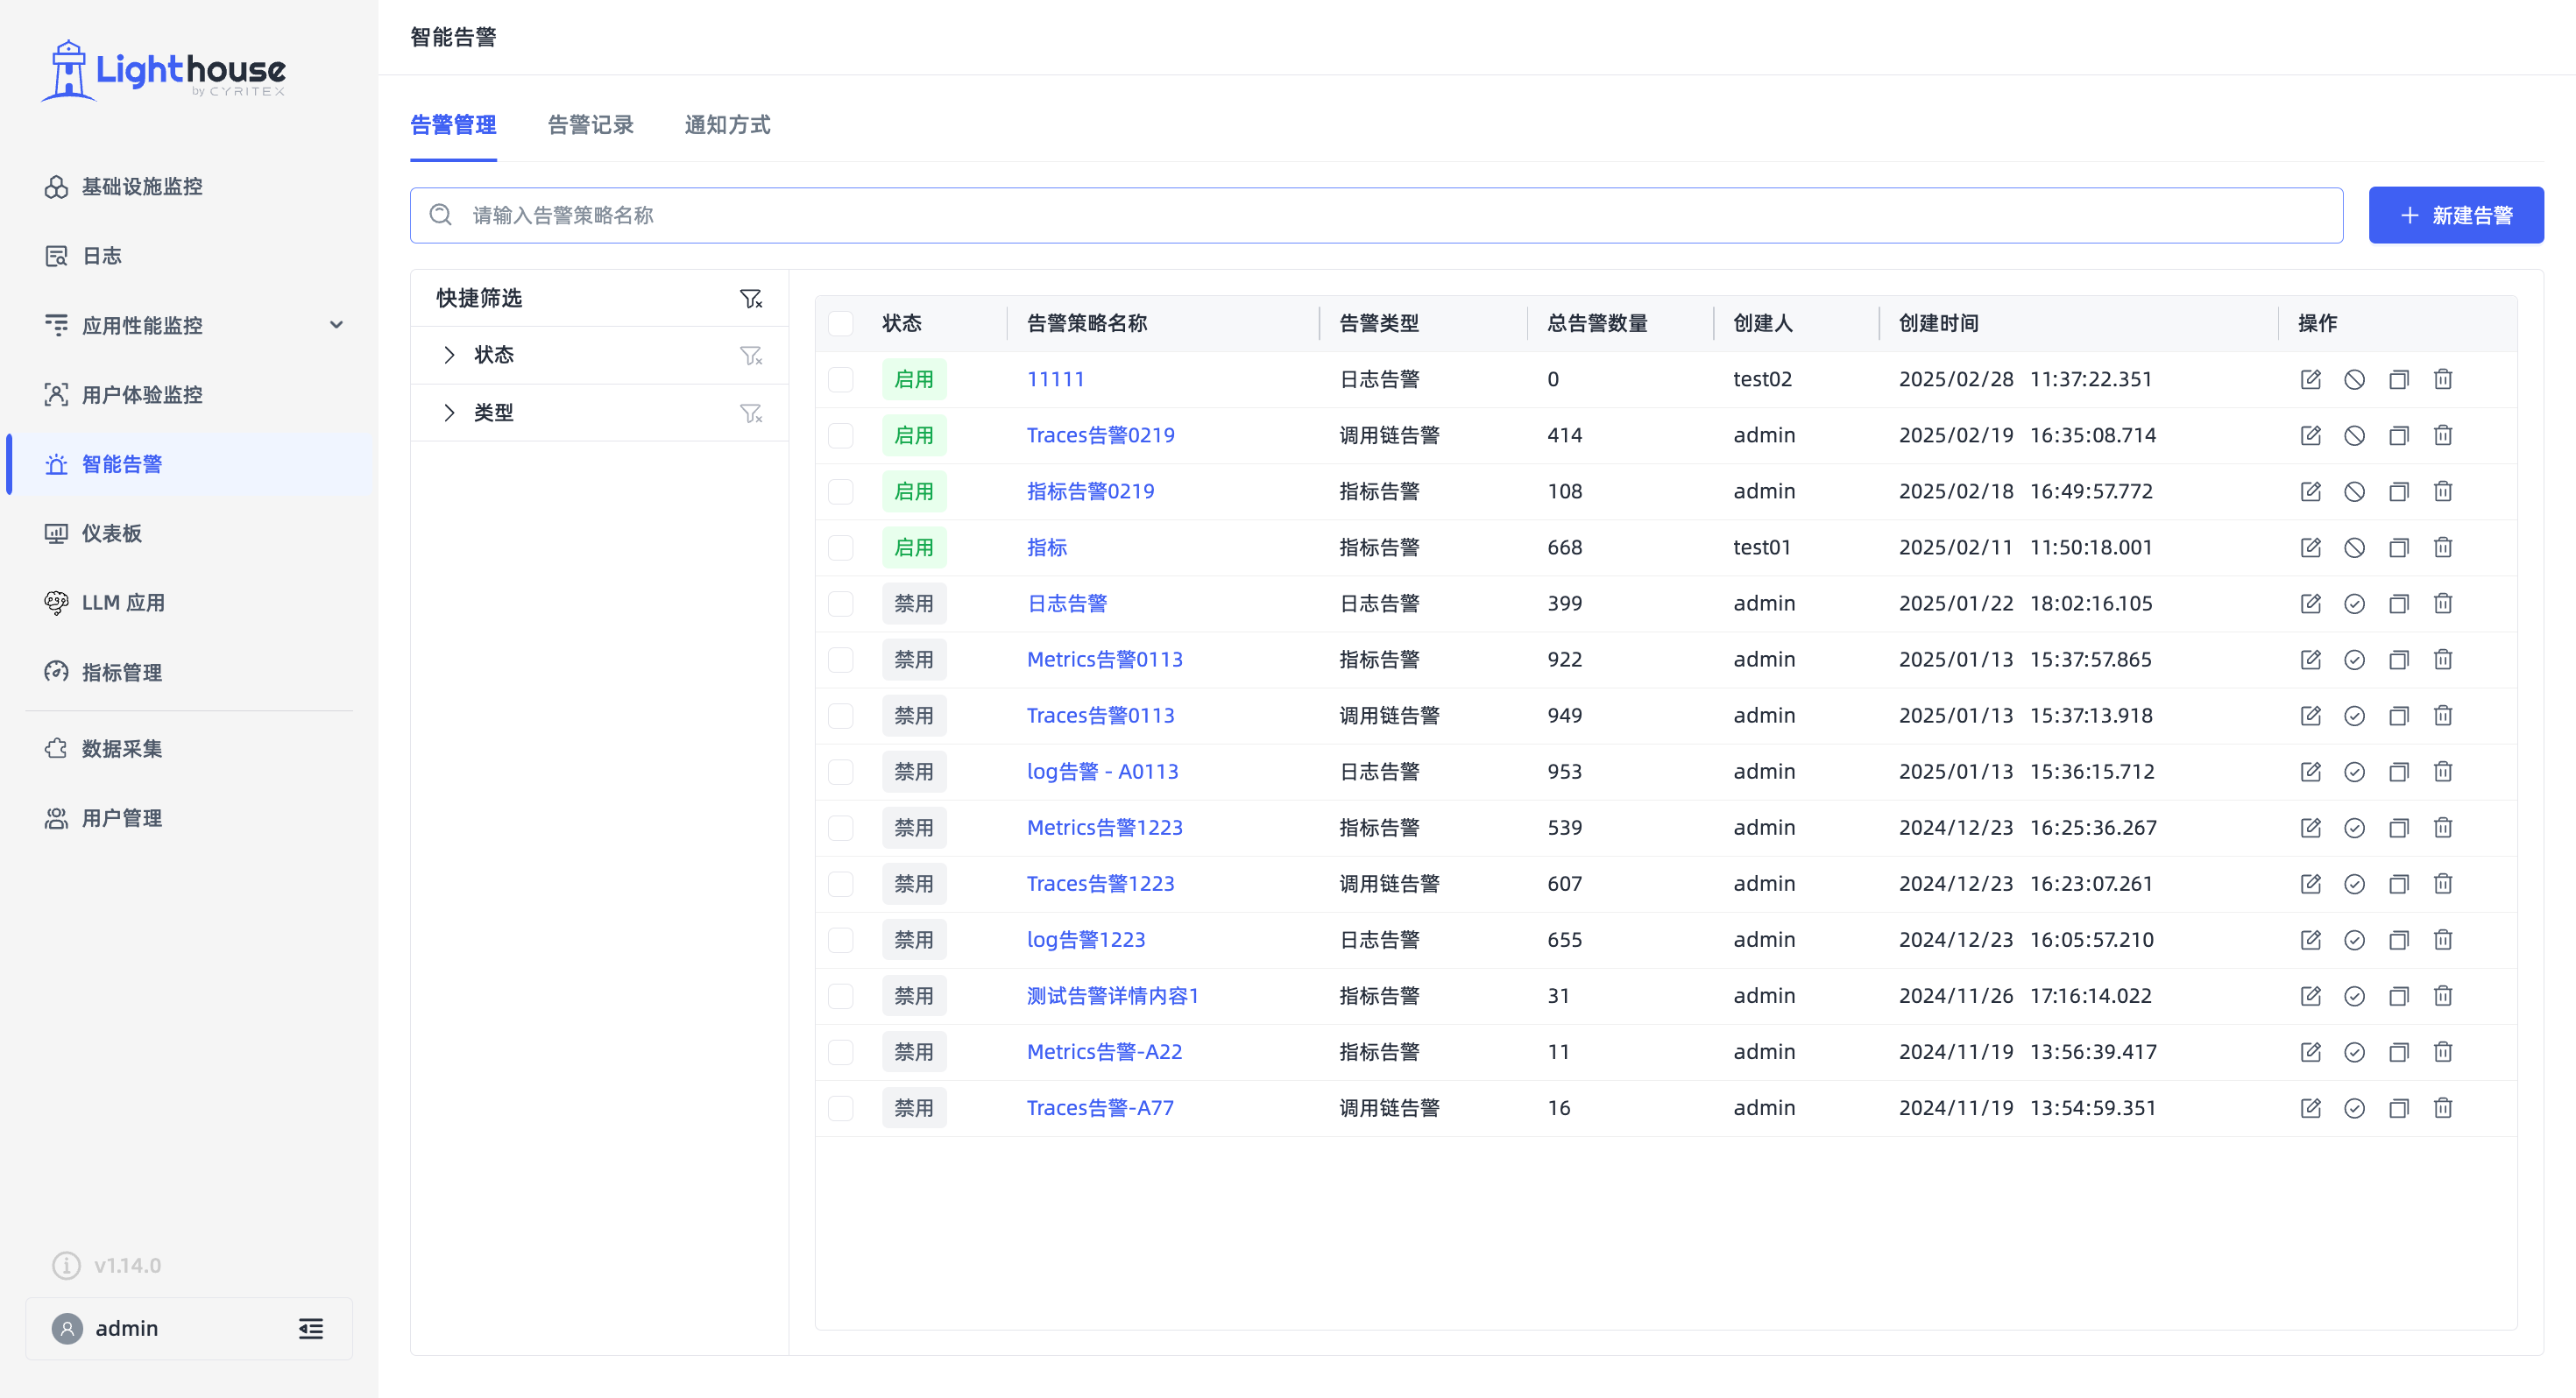This screenshot has width=2576, height=1398.
Task: Open the log告警 - A0113 link
Action: point(1102,771)
